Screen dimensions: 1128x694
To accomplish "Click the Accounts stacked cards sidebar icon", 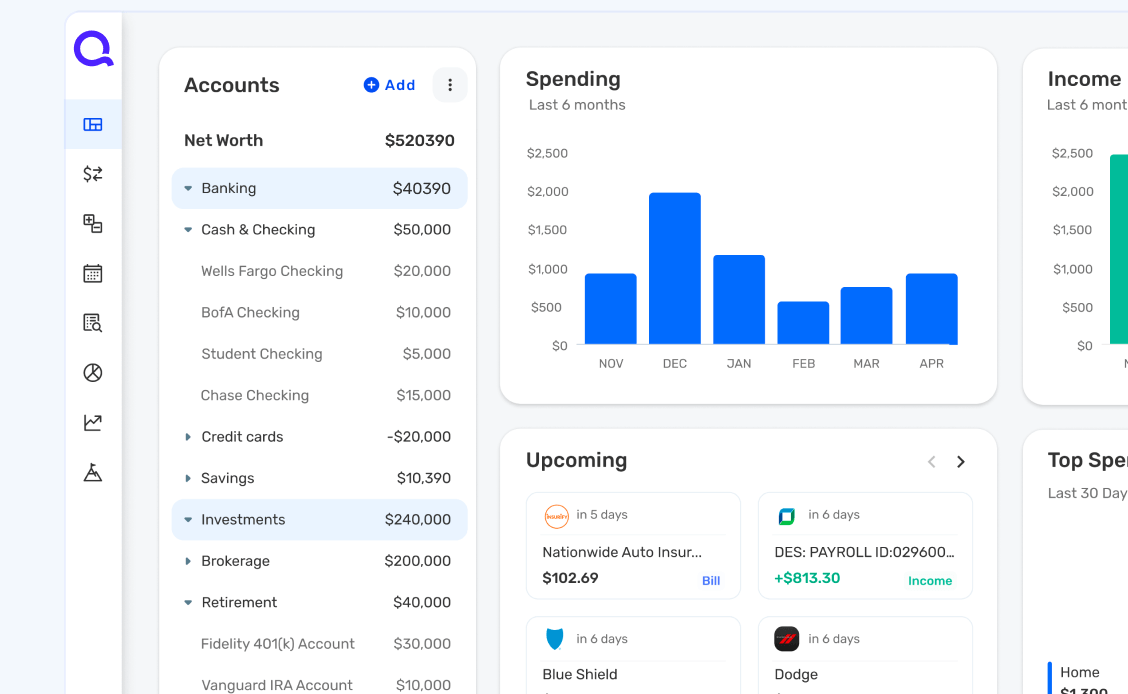I will (x=92, y=224).
